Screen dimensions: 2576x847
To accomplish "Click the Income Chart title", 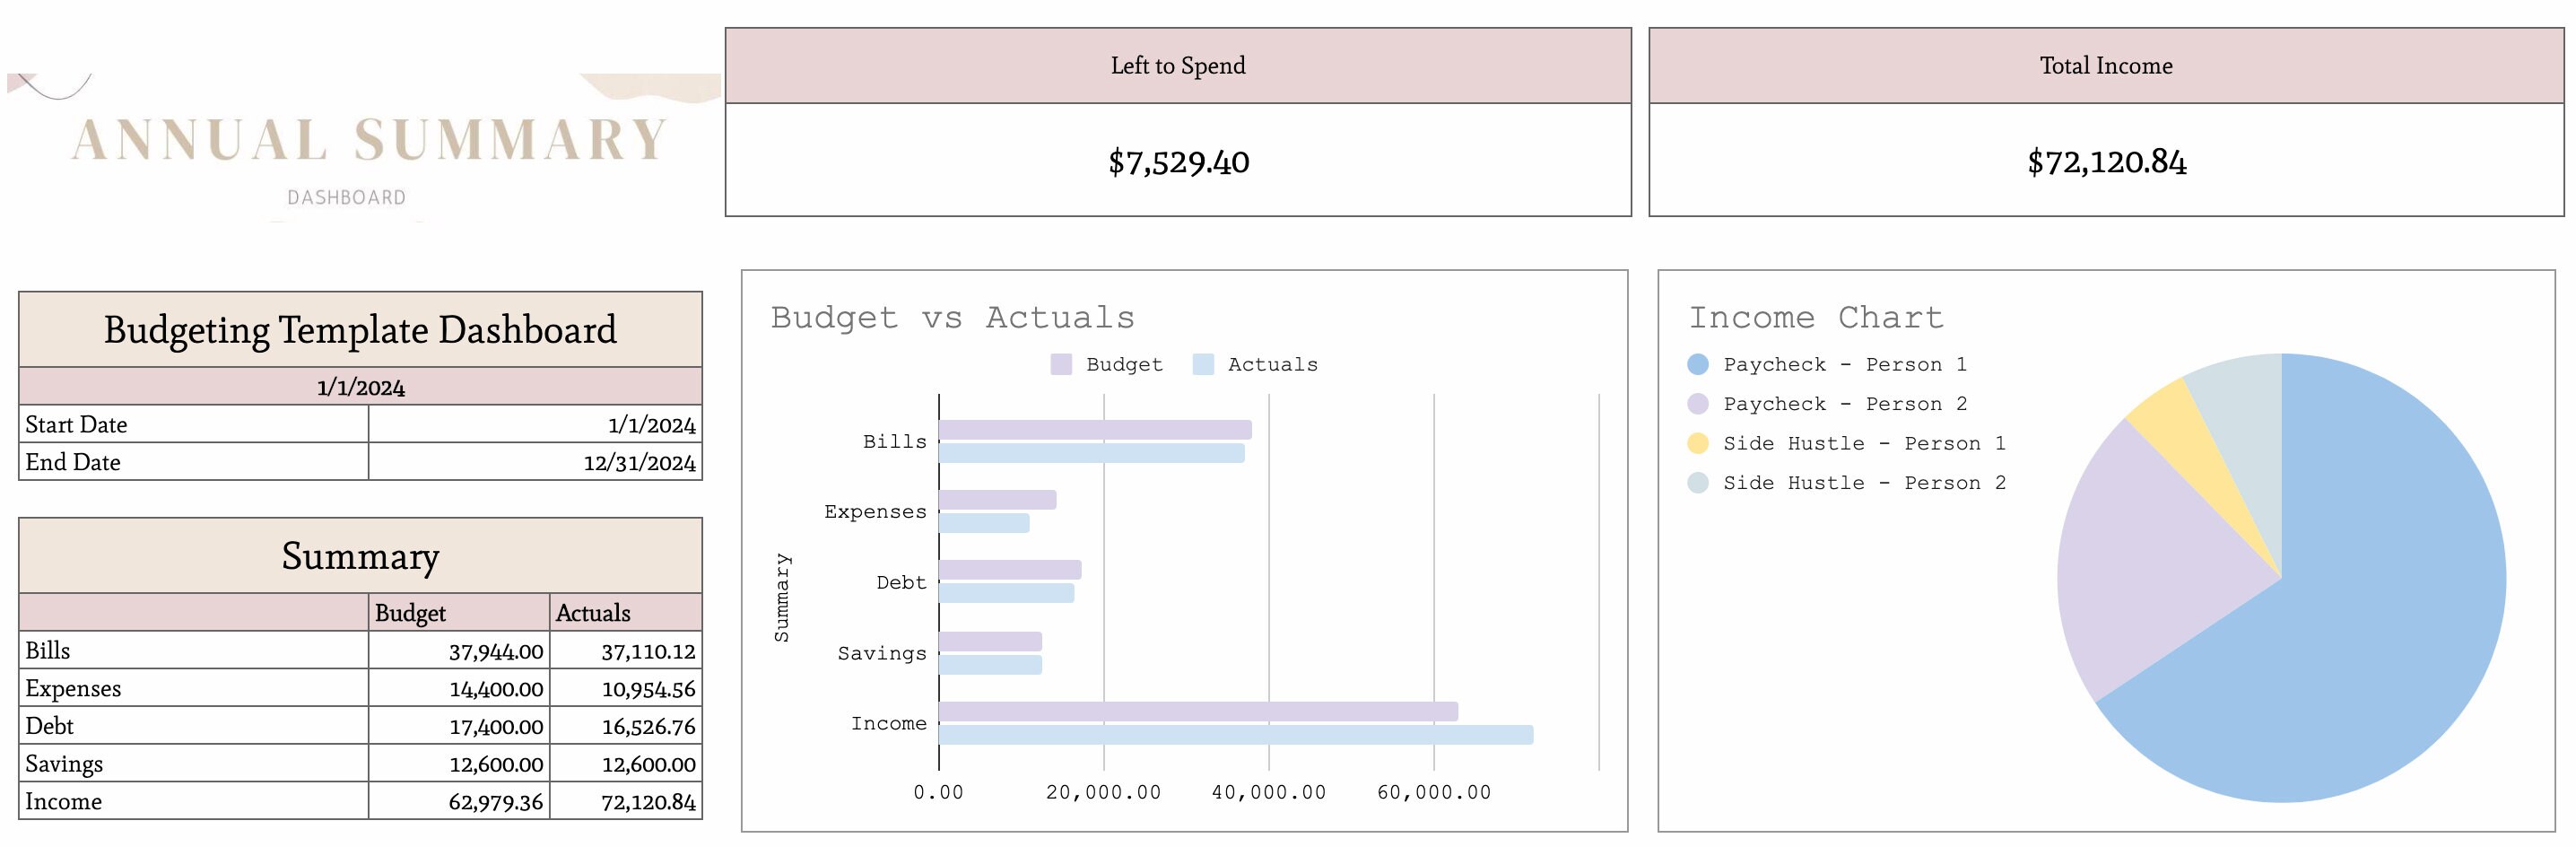I will coord(1816,317).
